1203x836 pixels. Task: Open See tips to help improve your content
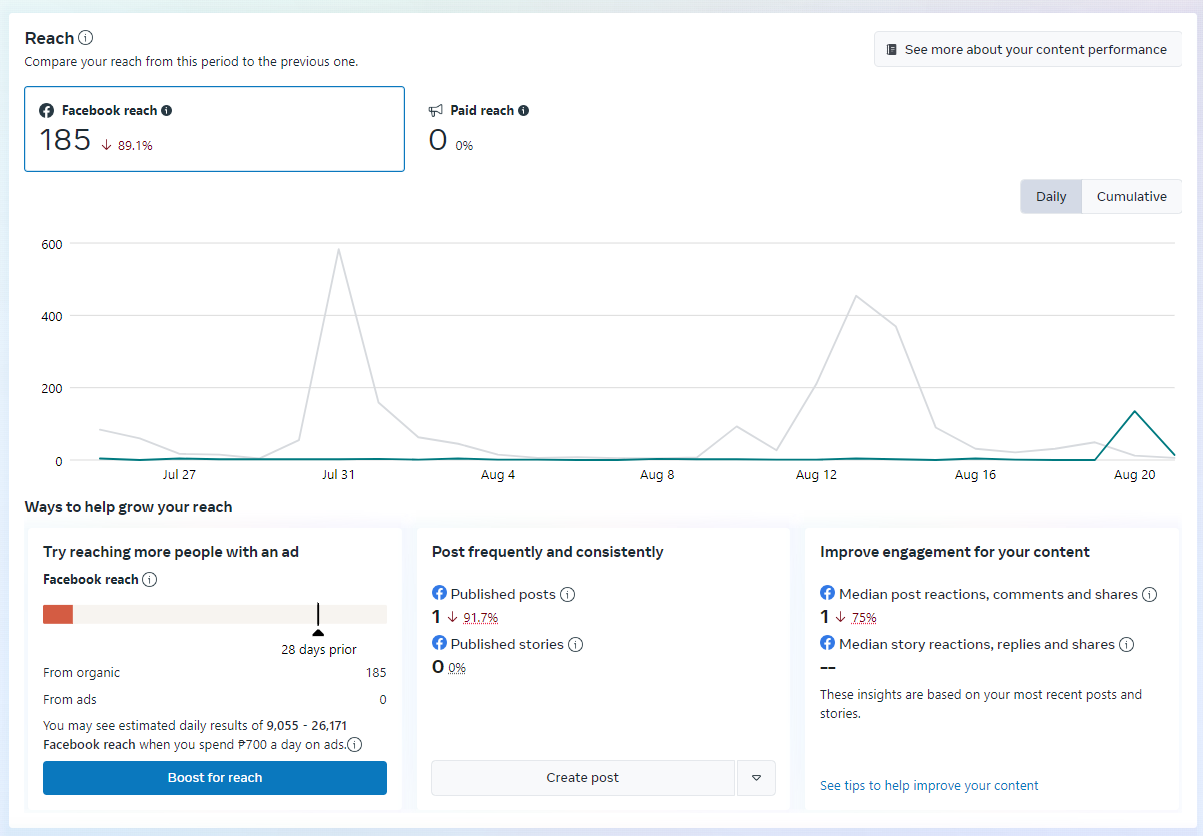[929, 786]
